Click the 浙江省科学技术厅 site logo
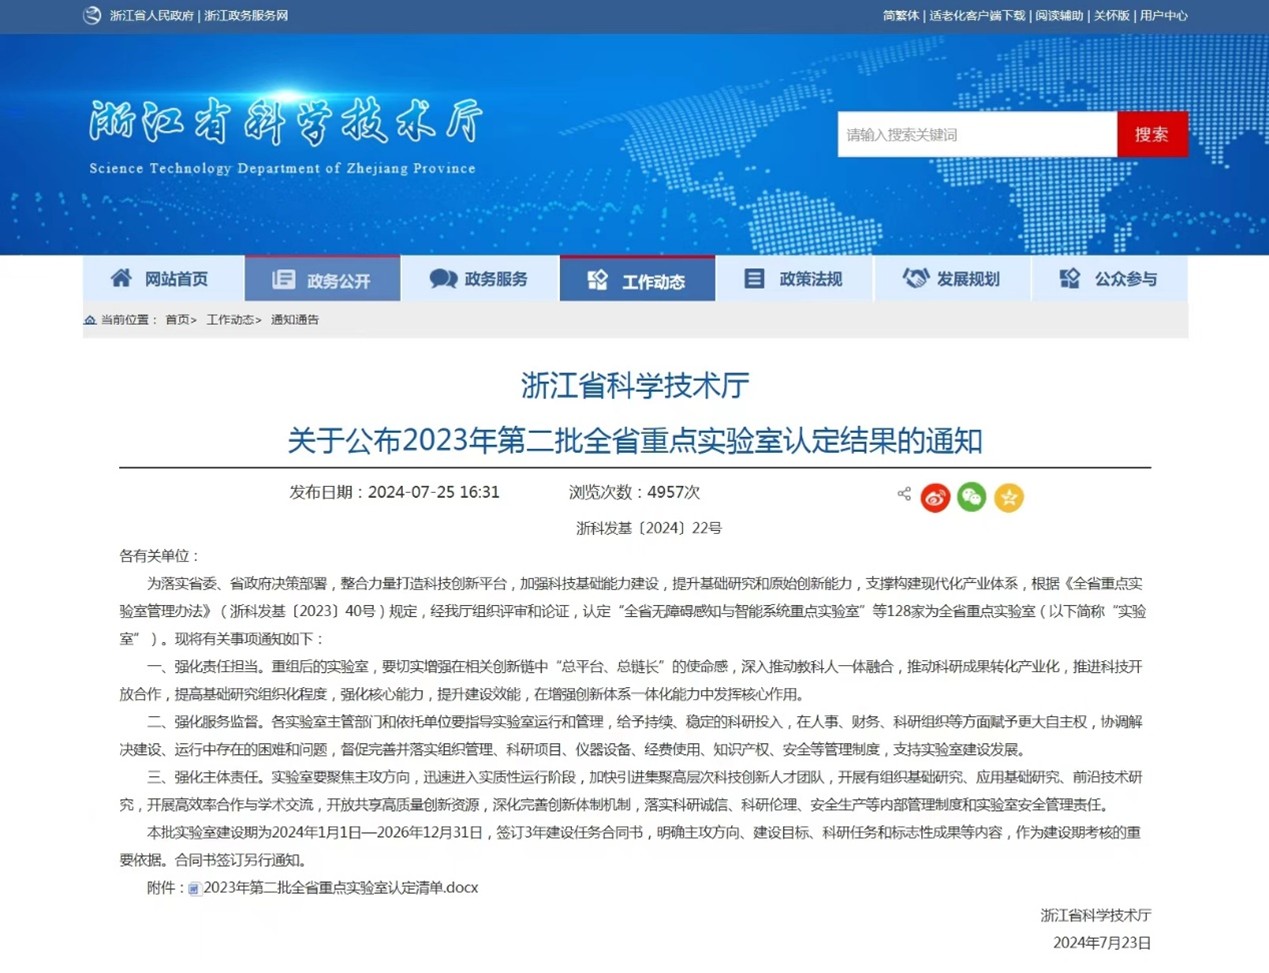 285,122
